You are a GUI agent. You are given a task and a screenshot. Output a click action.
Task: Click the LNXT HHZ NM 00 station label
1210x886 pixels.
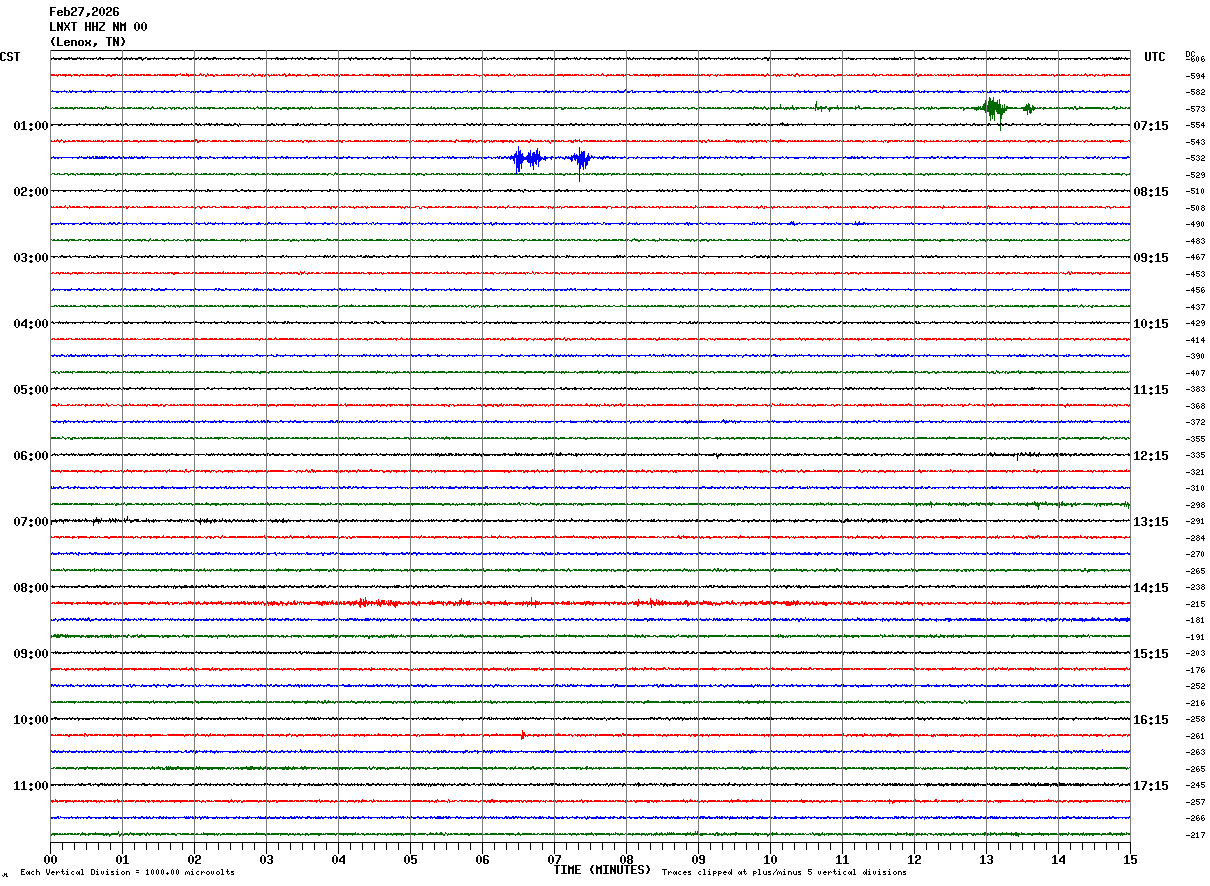pyautogui.click(x=98, y=27)
